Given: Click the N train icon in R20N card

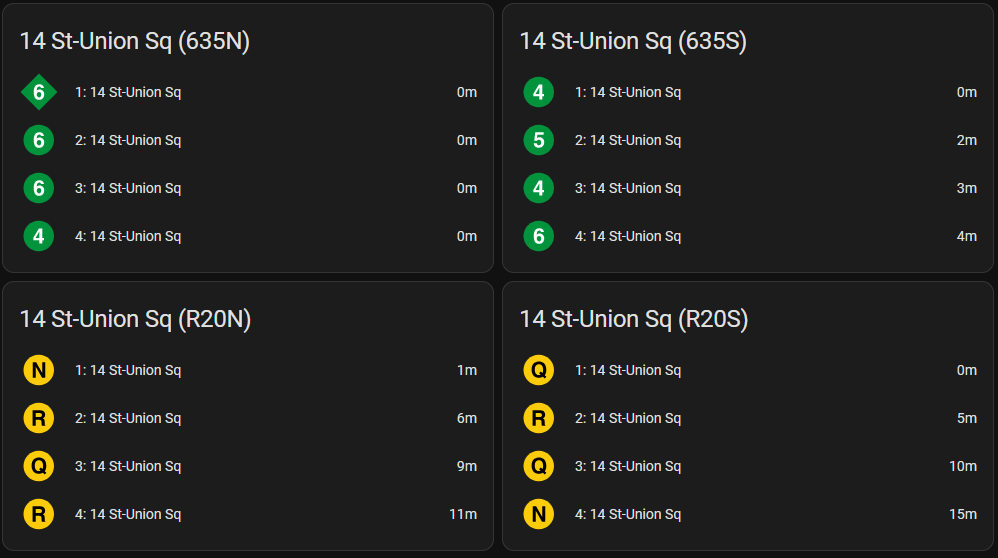Looking at the screenshot, I should click(39, 370).
